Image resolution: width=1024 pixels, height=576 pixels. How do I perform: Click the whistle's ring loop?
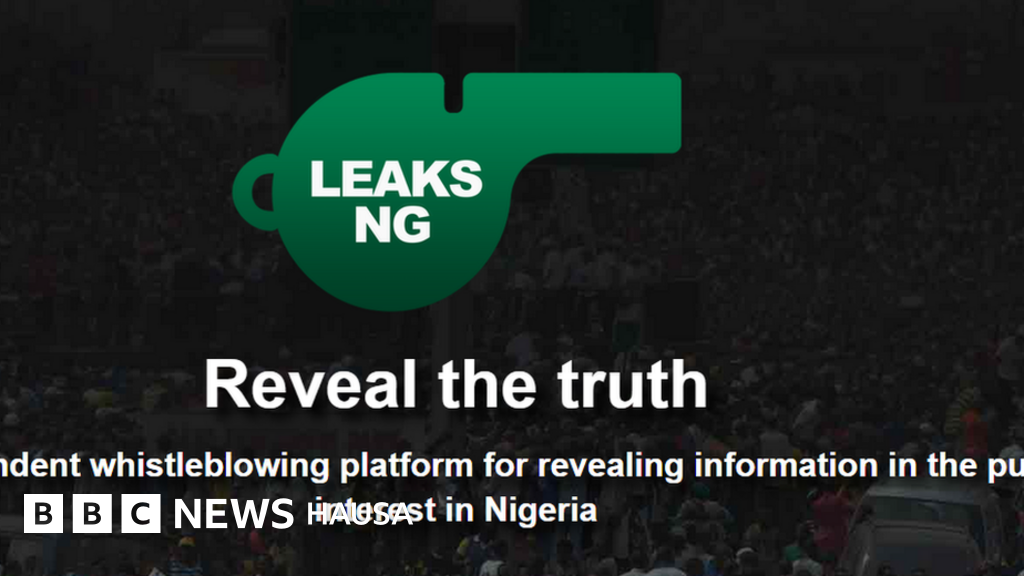tap(256, 192)
